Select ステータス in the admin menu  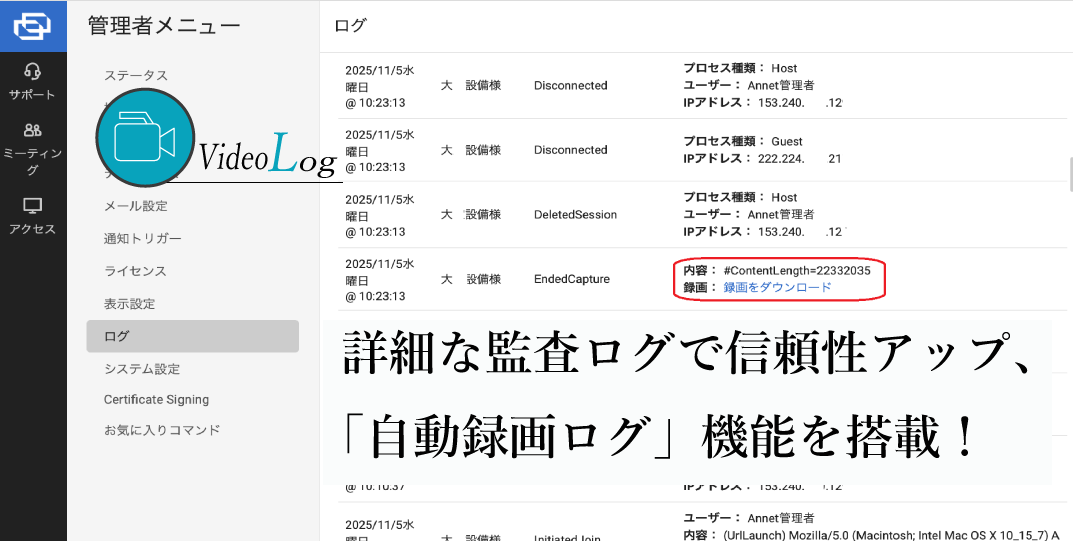pyautogui.click(x=136, y=76)
